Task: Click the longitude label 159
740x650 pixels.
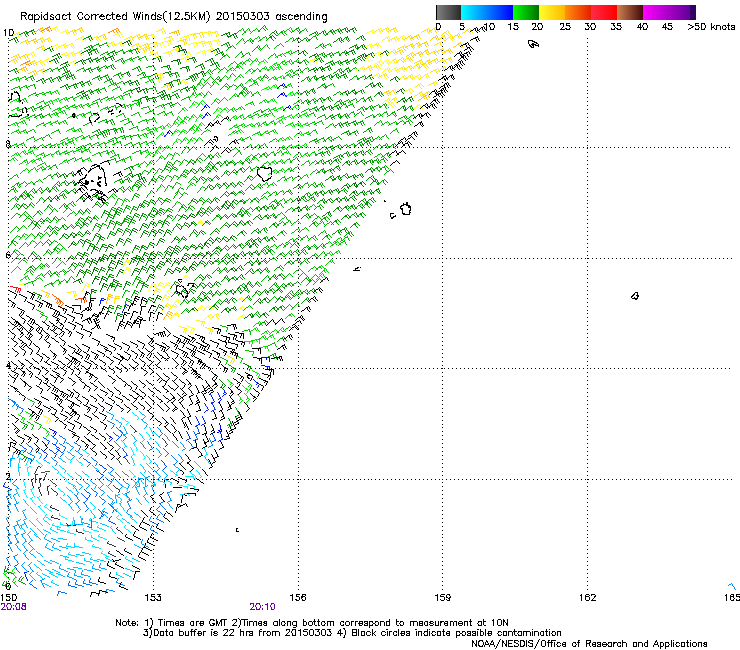Action: [x=442, y=598]
